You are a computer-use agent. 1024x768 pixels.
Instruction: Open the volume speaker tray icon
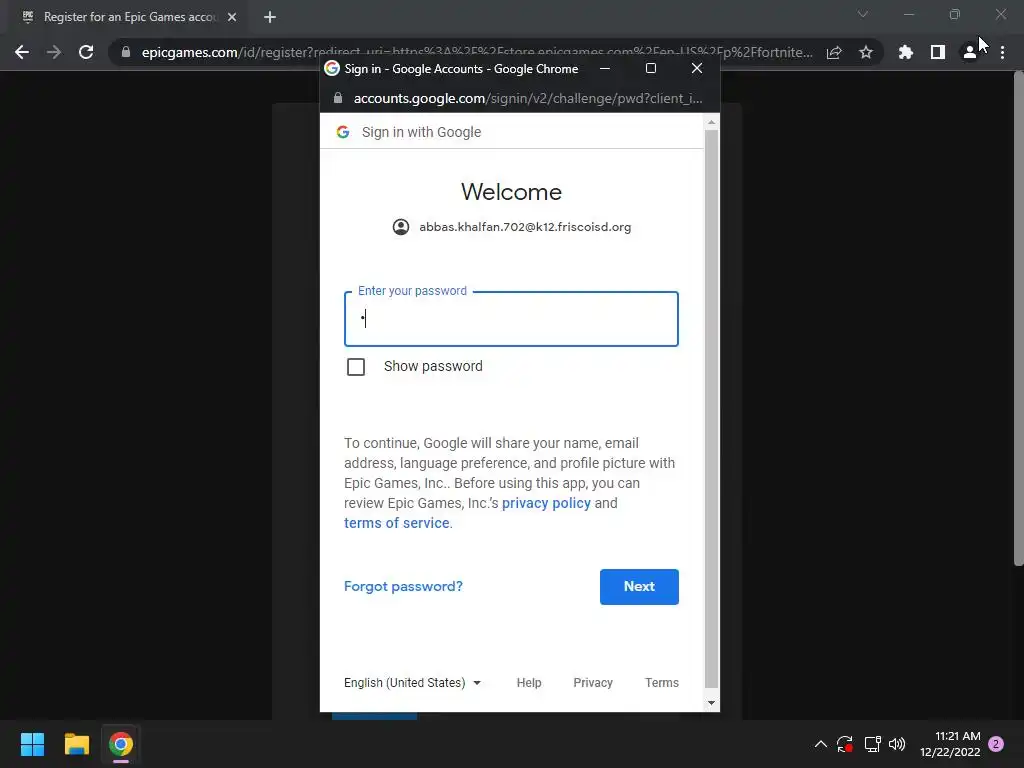tap(897, 744)
